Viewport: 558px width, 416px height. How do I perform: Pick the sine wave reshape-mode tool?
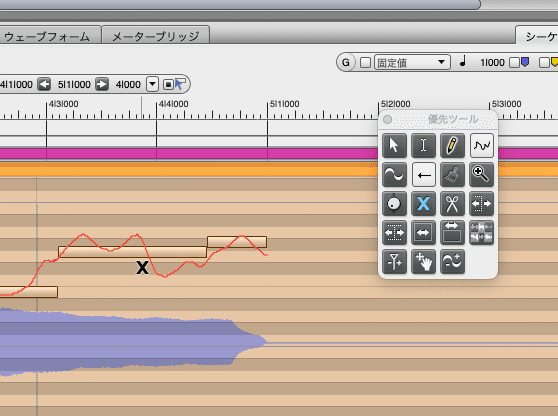pos(394,175)
